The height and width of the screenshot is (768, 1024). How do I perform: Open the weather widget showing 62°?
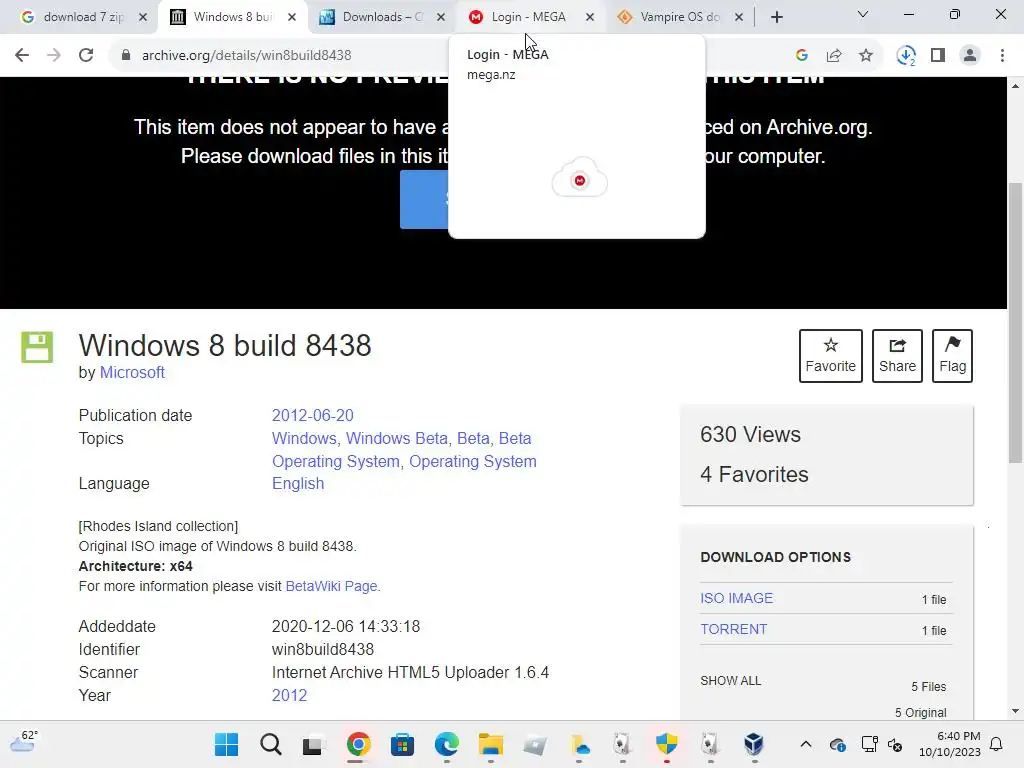point(24,742)
